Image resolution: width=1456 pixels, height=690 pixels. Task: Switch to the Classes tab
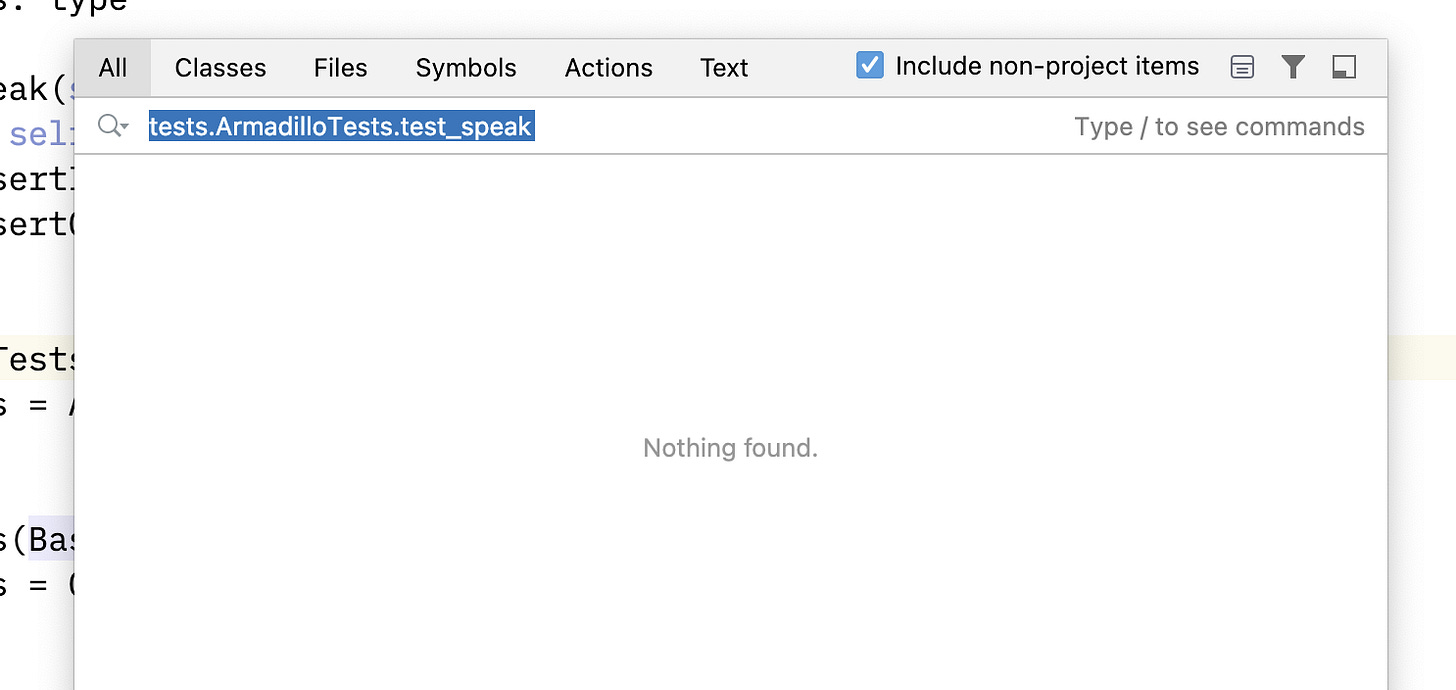click(x=220, y=67)
